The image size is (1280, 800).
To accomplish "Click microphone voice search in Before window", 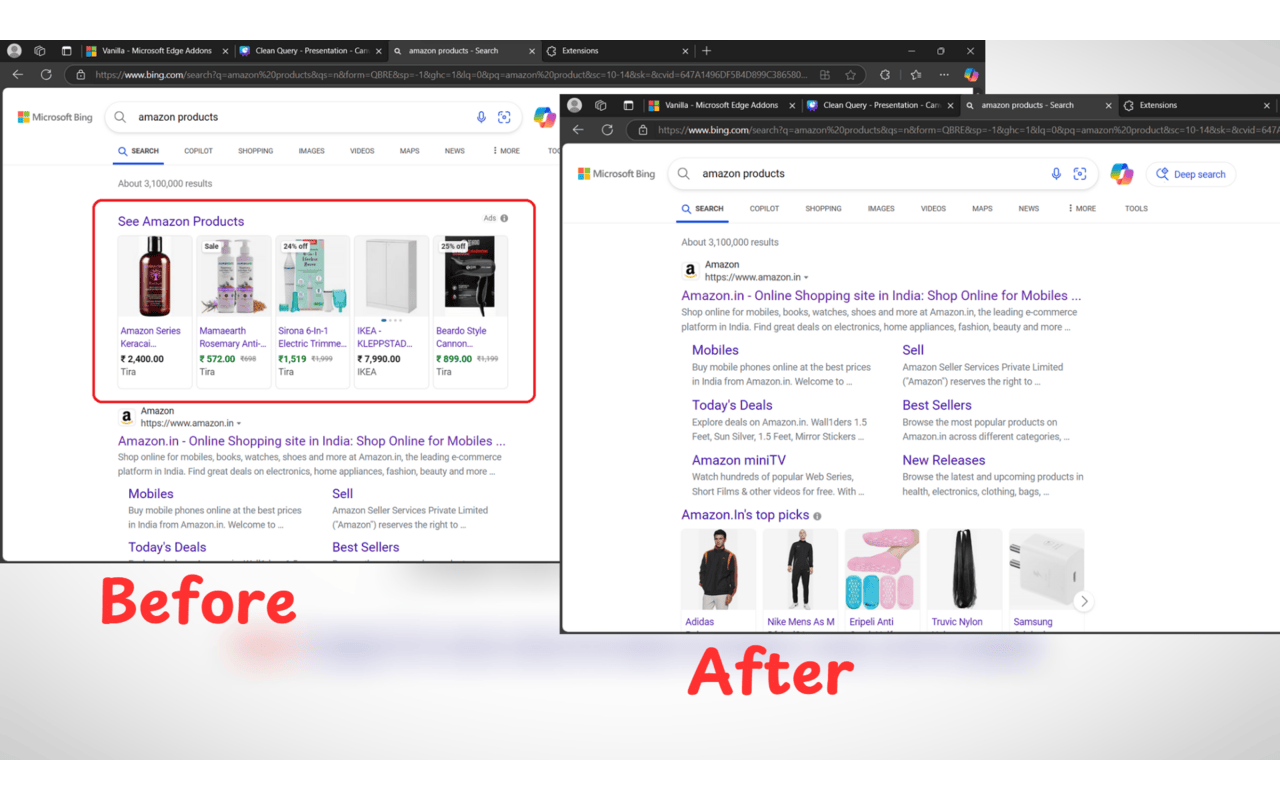I will coord(481,117).
